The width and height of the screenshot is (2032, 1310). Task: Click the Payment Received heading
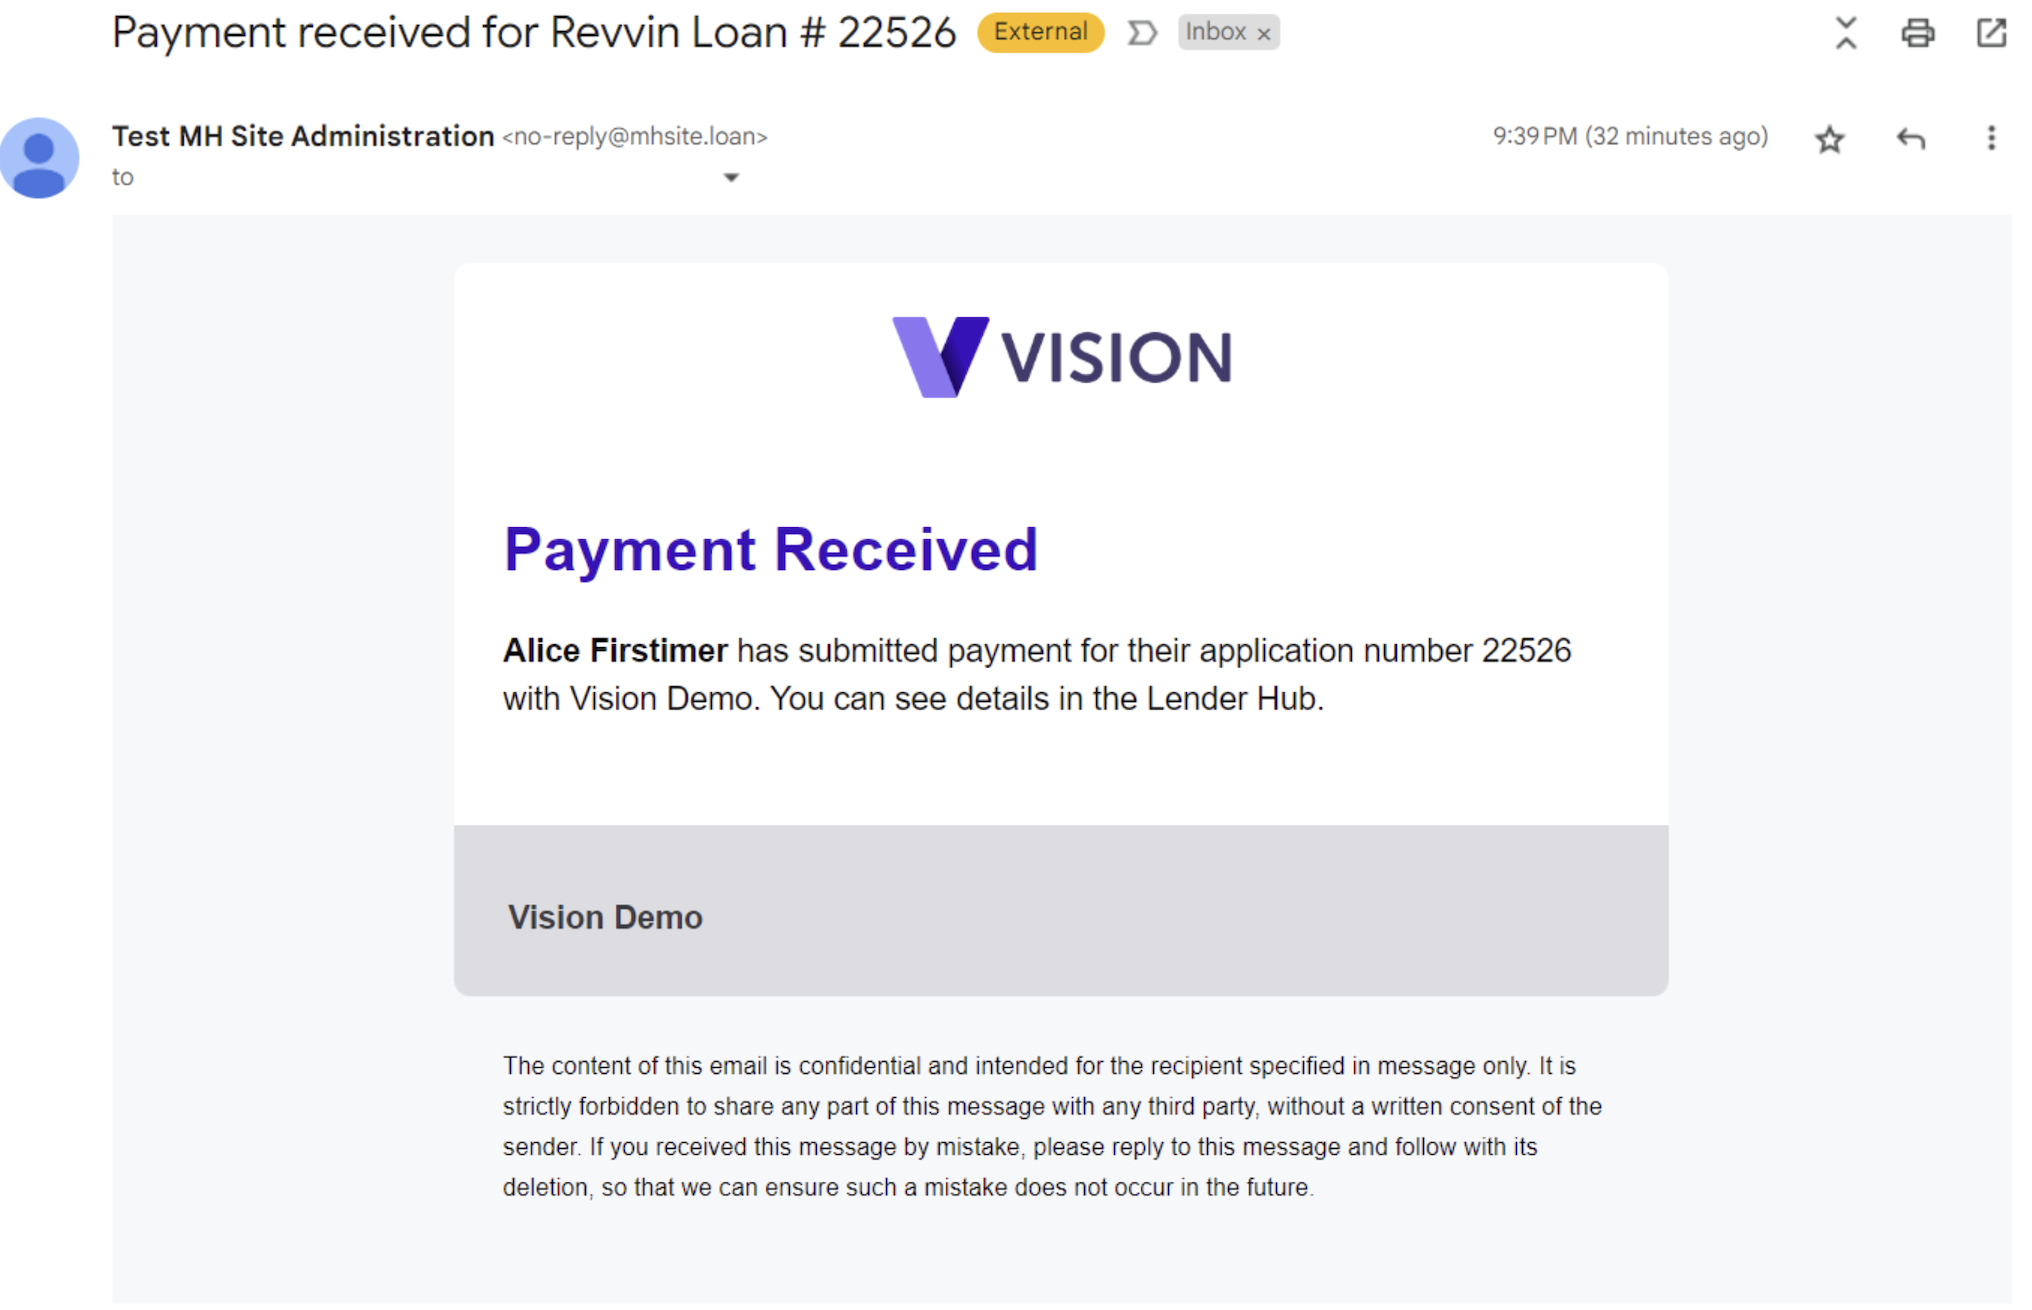click(770, 550)
